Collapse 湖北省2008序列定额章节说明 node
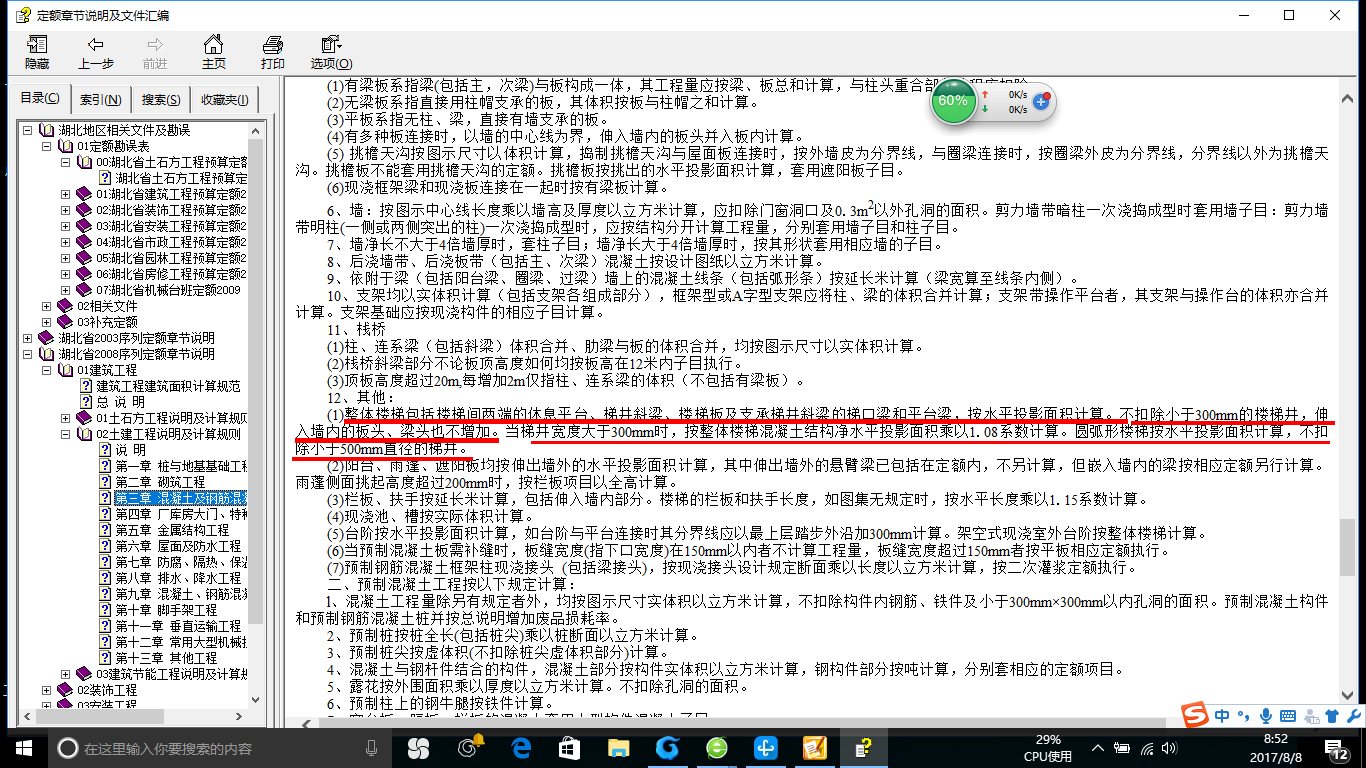The height and width of the screenshot is (768, 1366). pos(28,354)
